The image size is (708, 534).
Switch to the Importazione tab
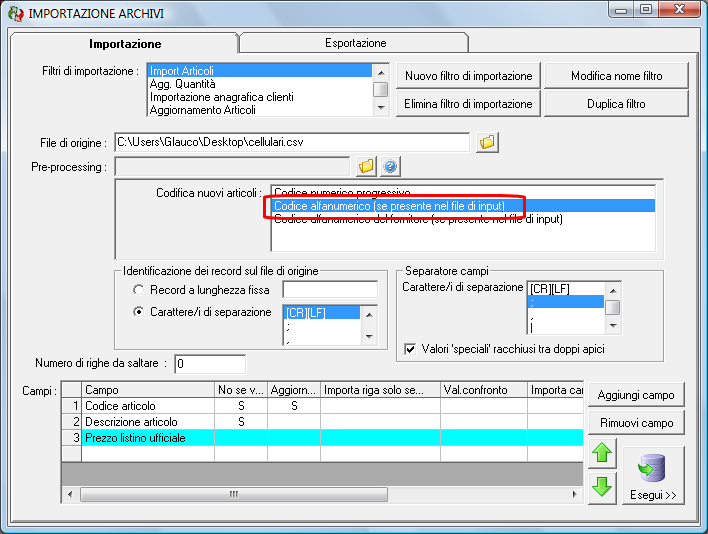pyautogui.click(x=125, y=44)
